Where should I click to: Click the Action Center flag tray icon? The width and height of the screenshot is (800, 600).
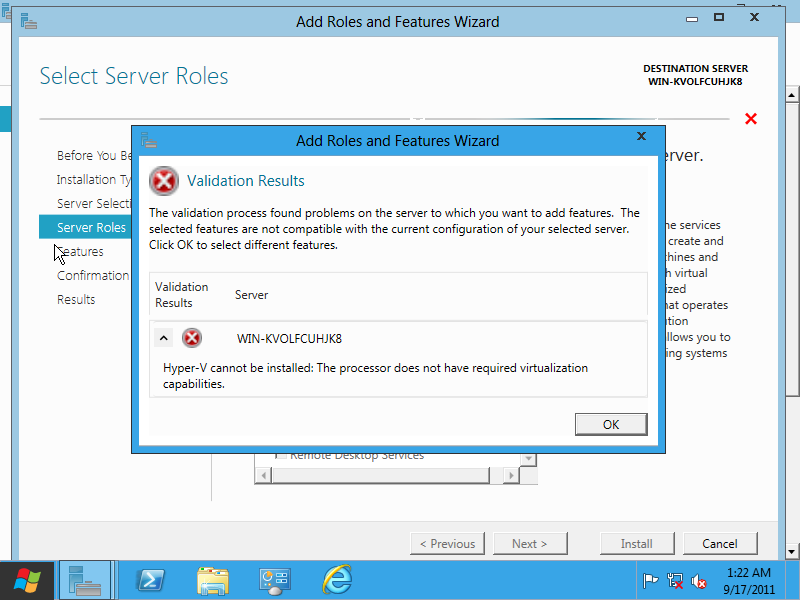pyautogui.click(x=649, y=580)
